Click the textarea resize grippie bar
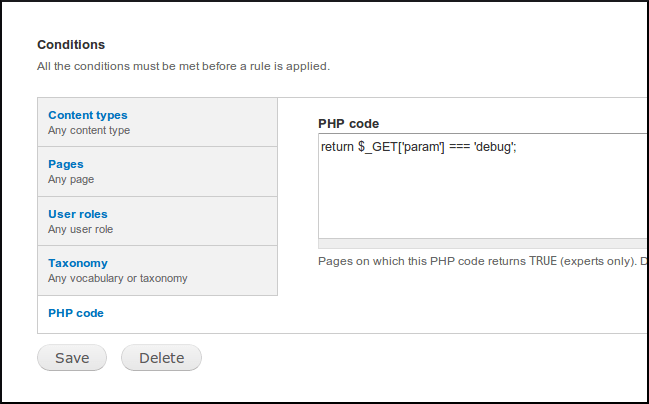 tap(483, 243)
